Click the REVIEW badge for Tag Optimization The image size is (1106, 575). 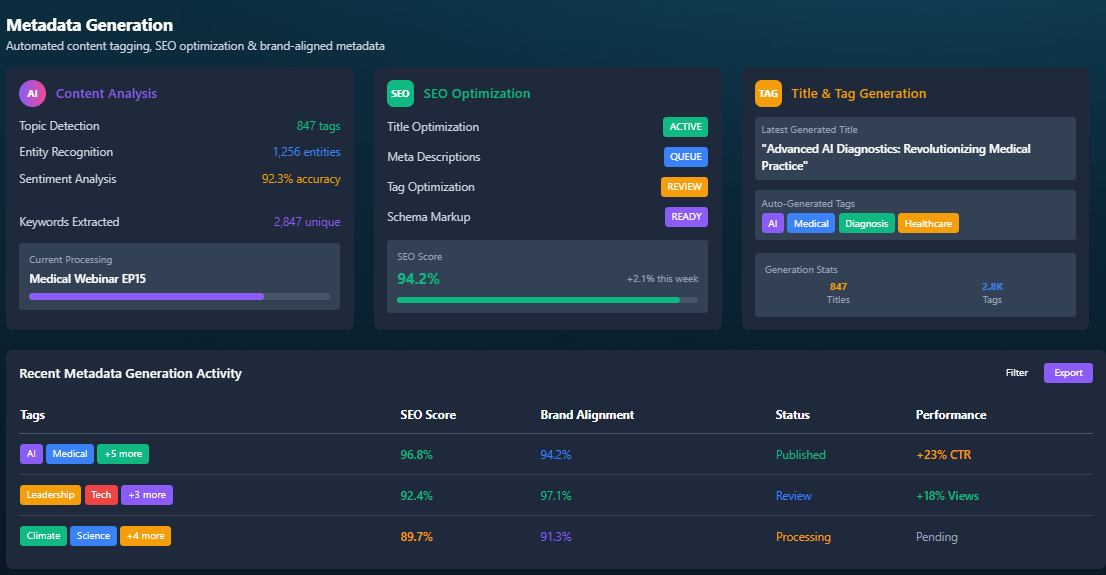684,187
